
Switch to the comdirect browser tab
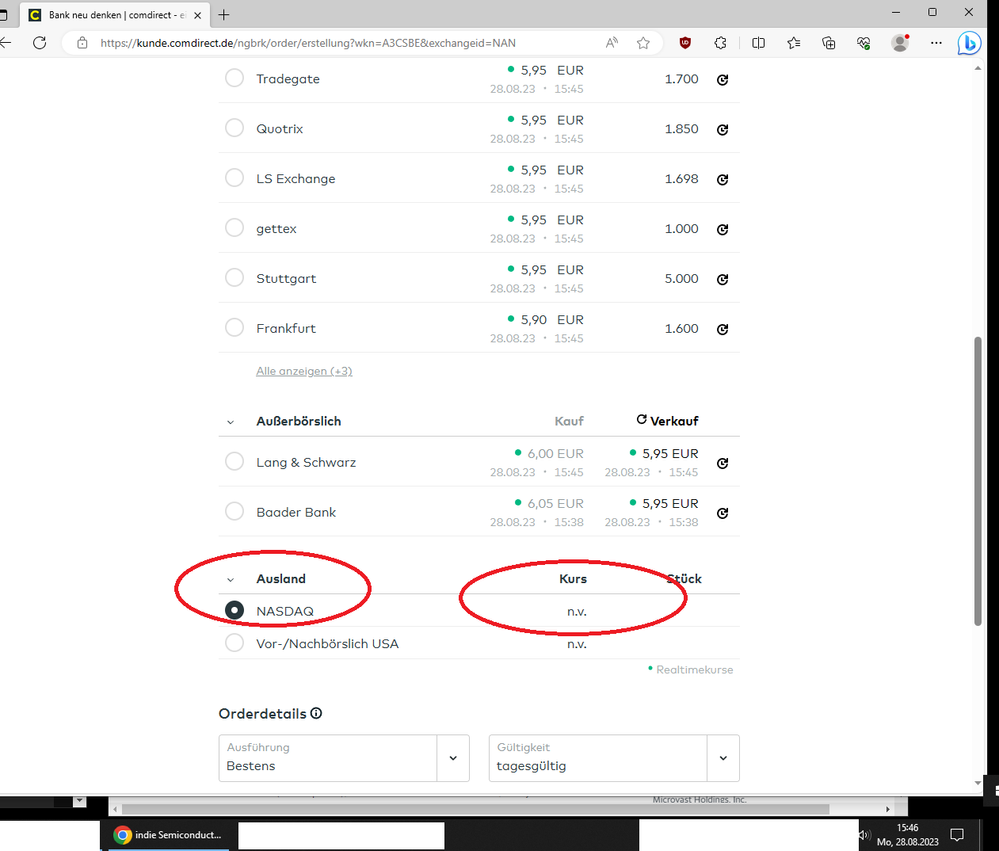[115, 15]
